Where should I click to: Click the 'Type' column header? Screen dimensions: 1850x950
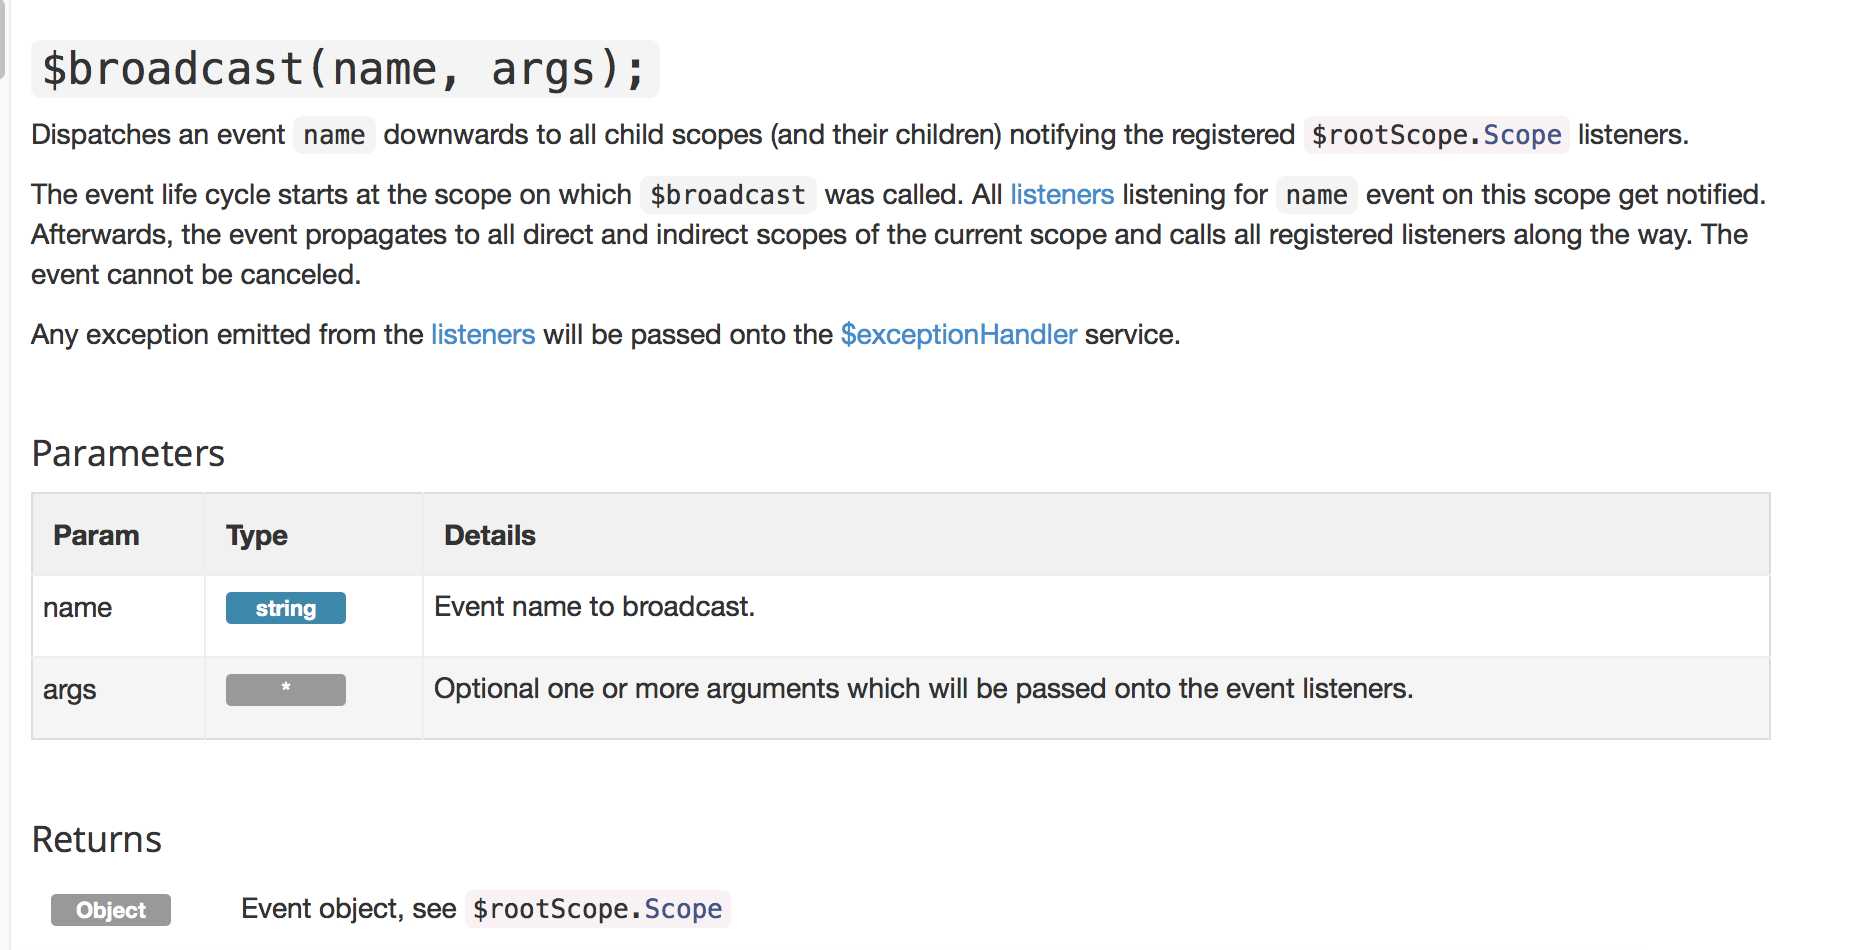[257, 535]
